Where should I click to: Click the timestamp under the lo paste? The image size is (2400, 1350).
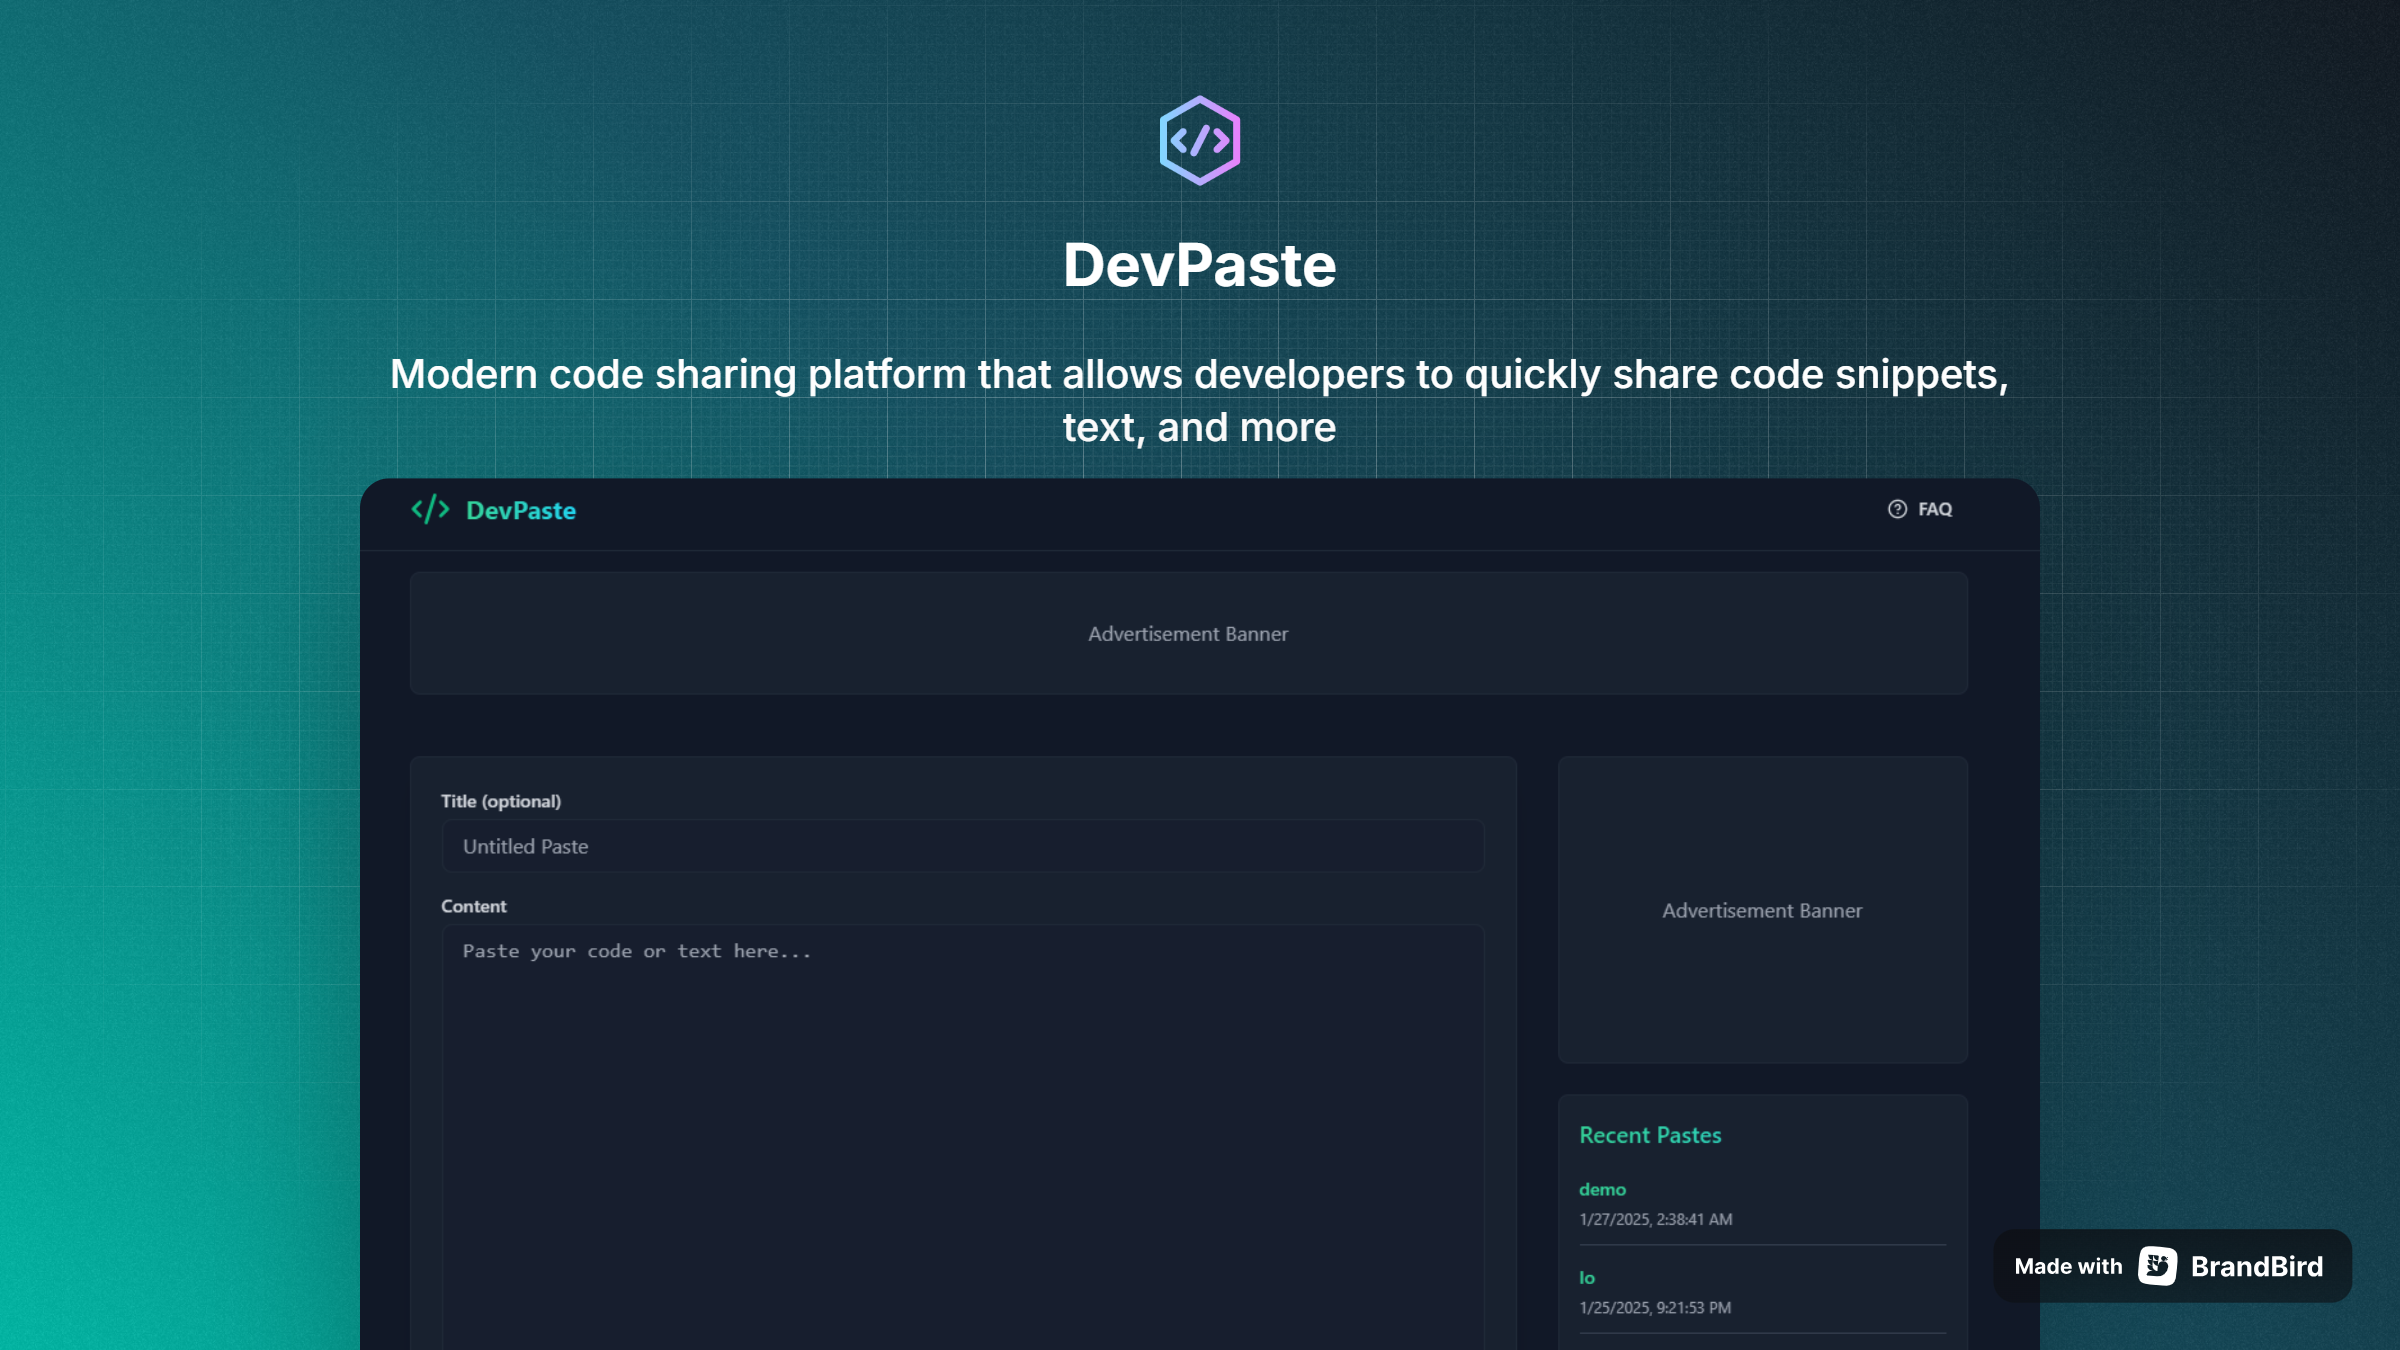click(1654, 1308)
